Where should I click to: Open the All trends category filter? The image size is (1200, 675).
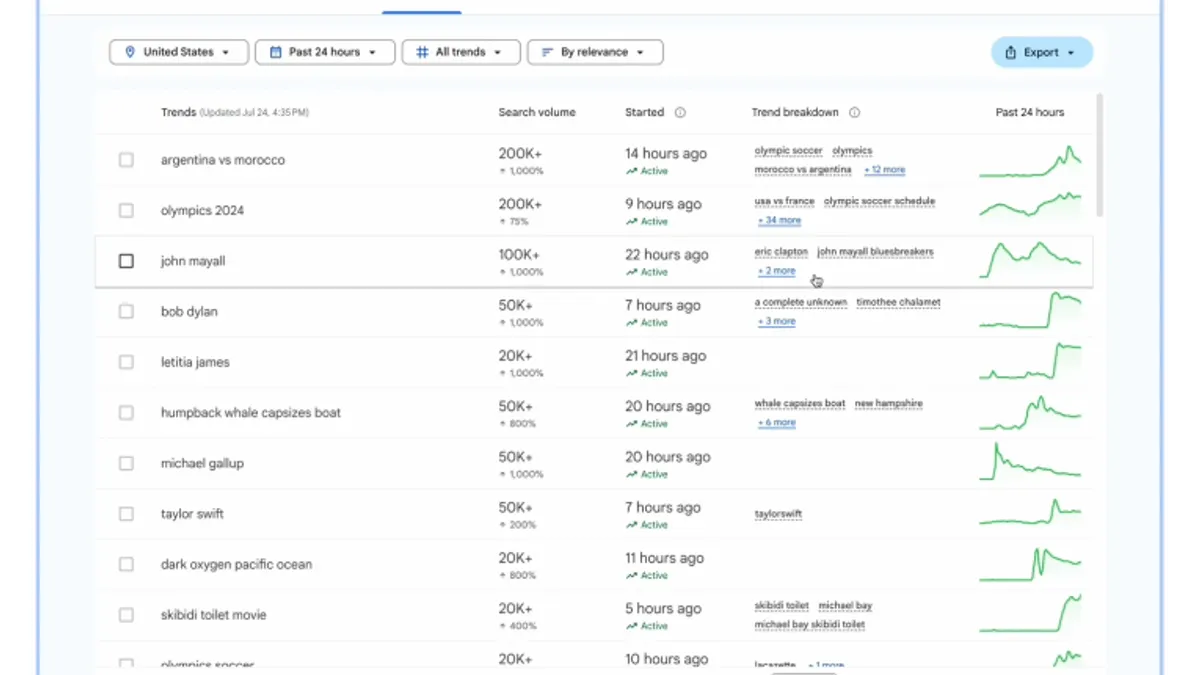click(461, 52)
